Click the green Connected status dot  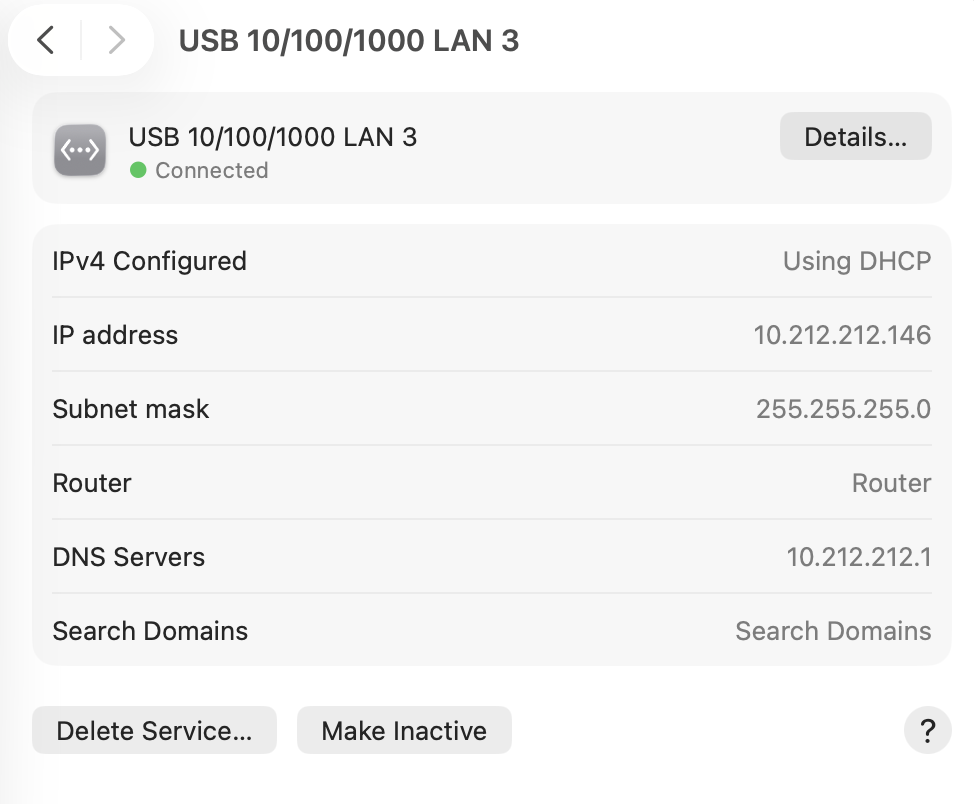(139, 171)
